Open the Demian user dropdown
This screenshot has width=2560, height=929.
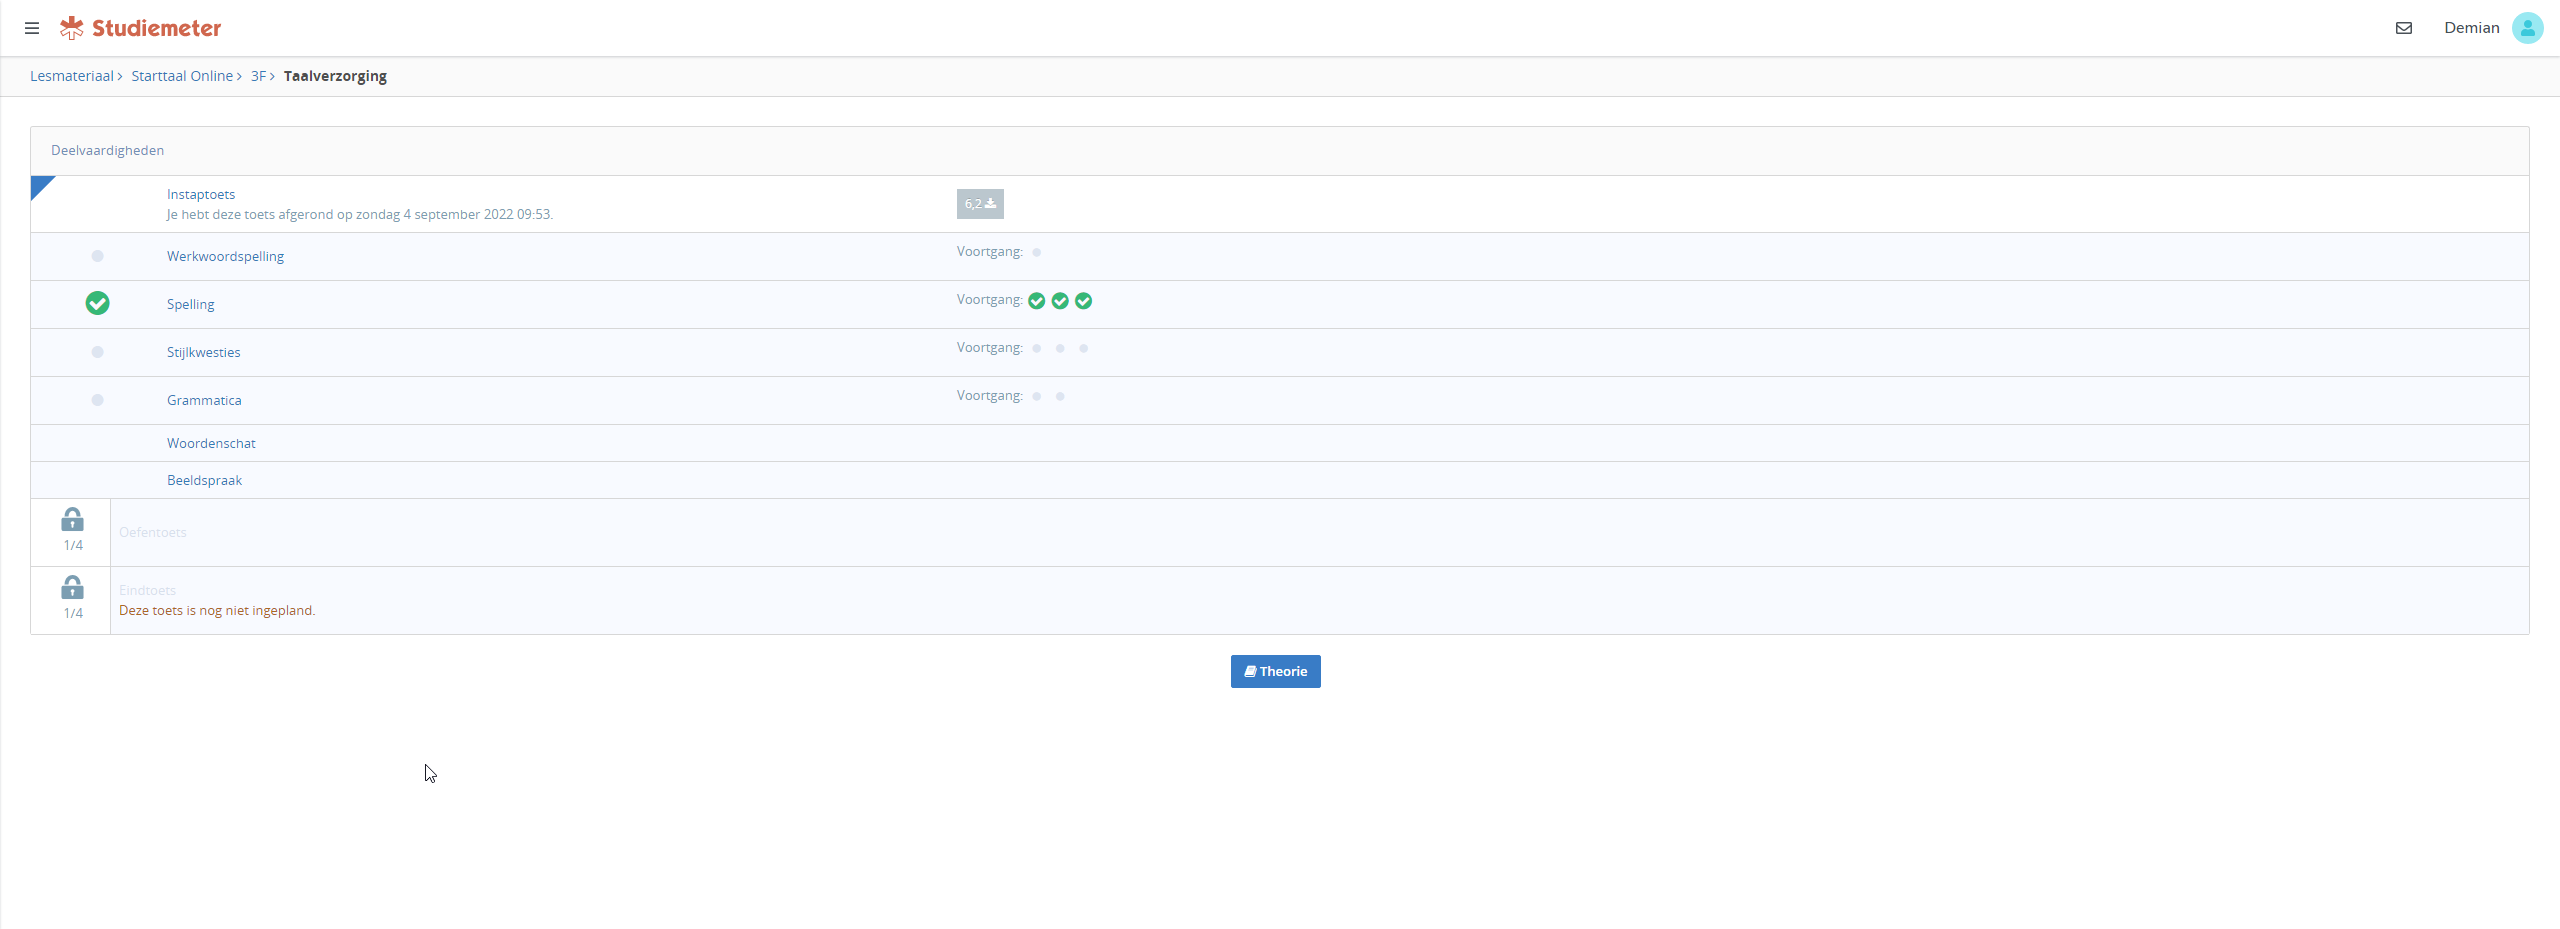(2471, 28)
